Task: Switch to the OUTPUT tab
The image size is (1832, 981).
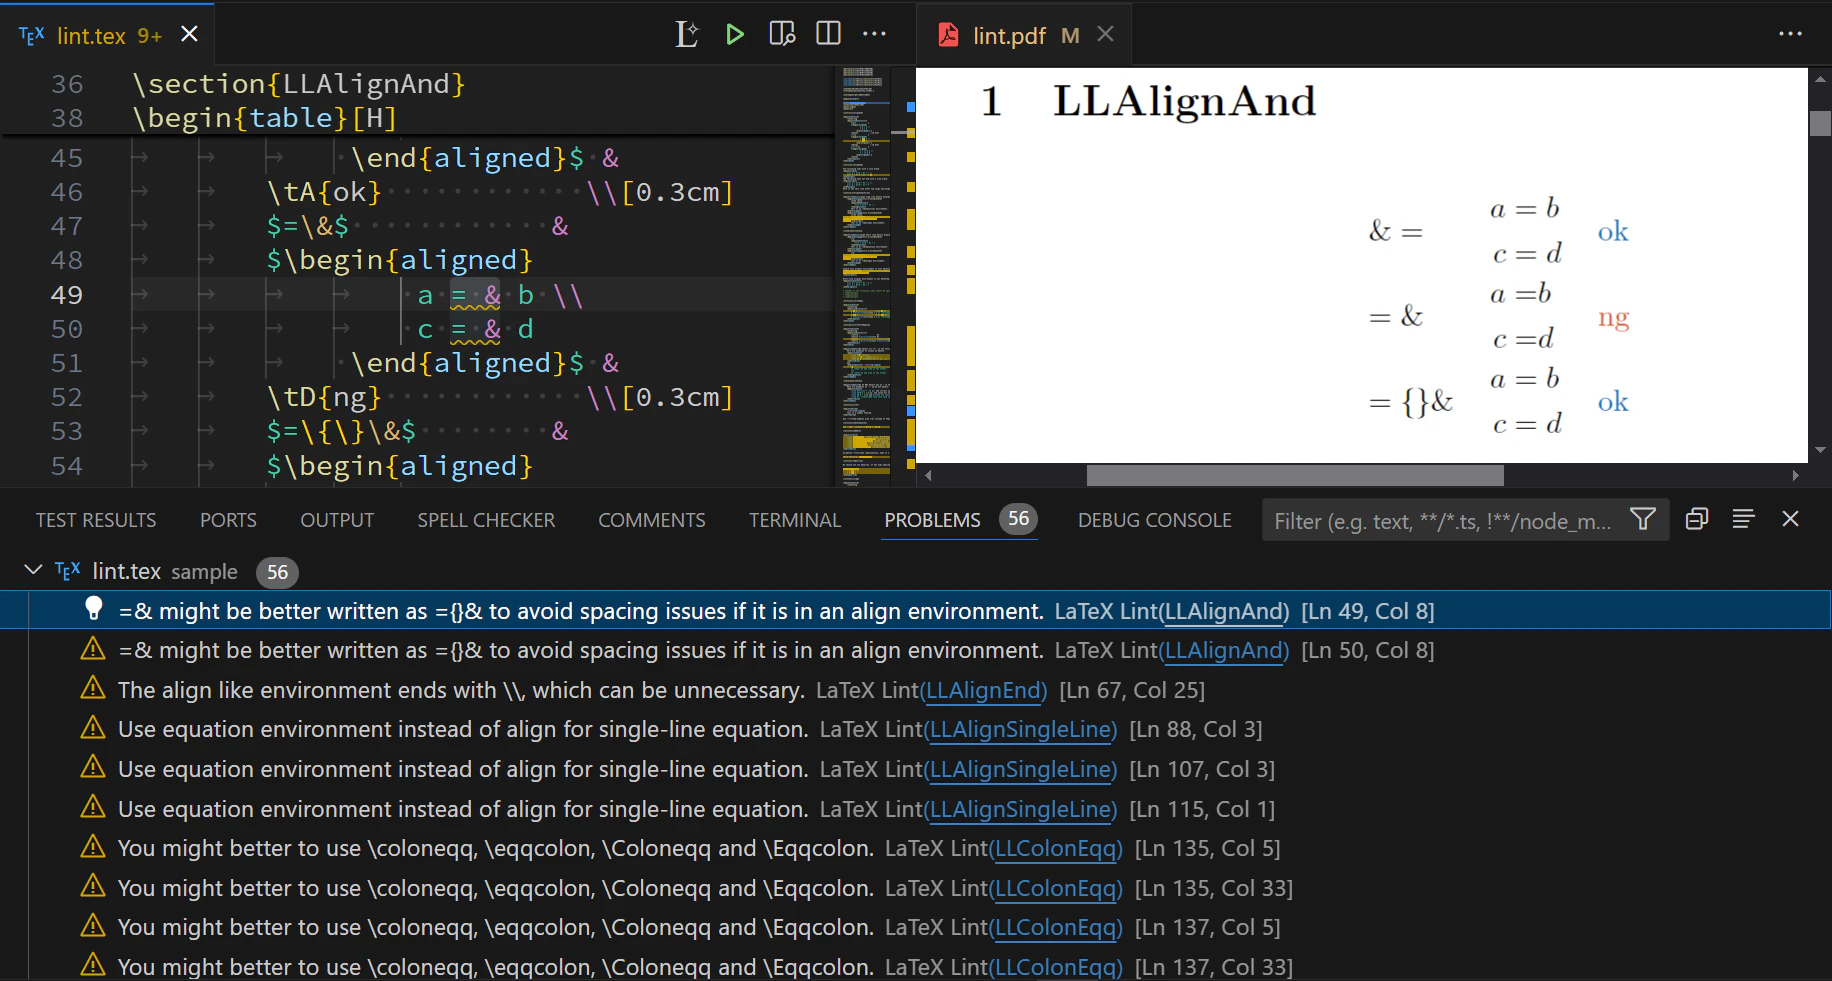Action: (x=337, y=520)
